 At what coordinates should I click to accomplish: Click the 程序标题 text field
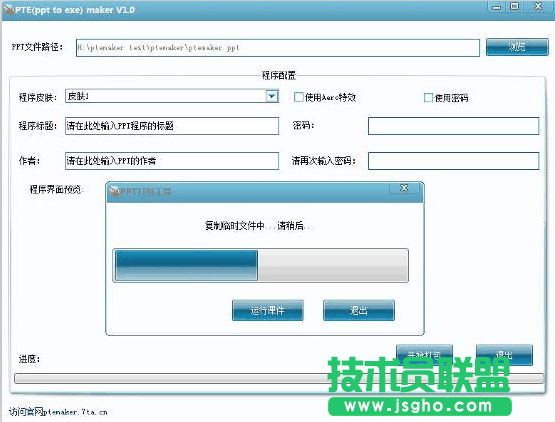[172, 126]
